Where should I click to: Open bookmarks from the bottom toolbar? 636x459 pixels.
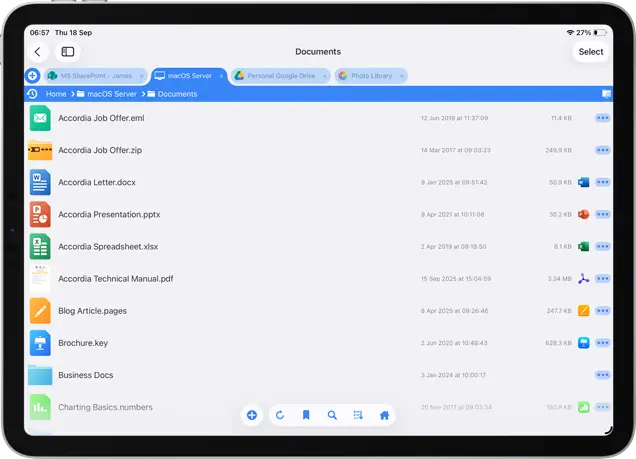(x=306, y=415)
